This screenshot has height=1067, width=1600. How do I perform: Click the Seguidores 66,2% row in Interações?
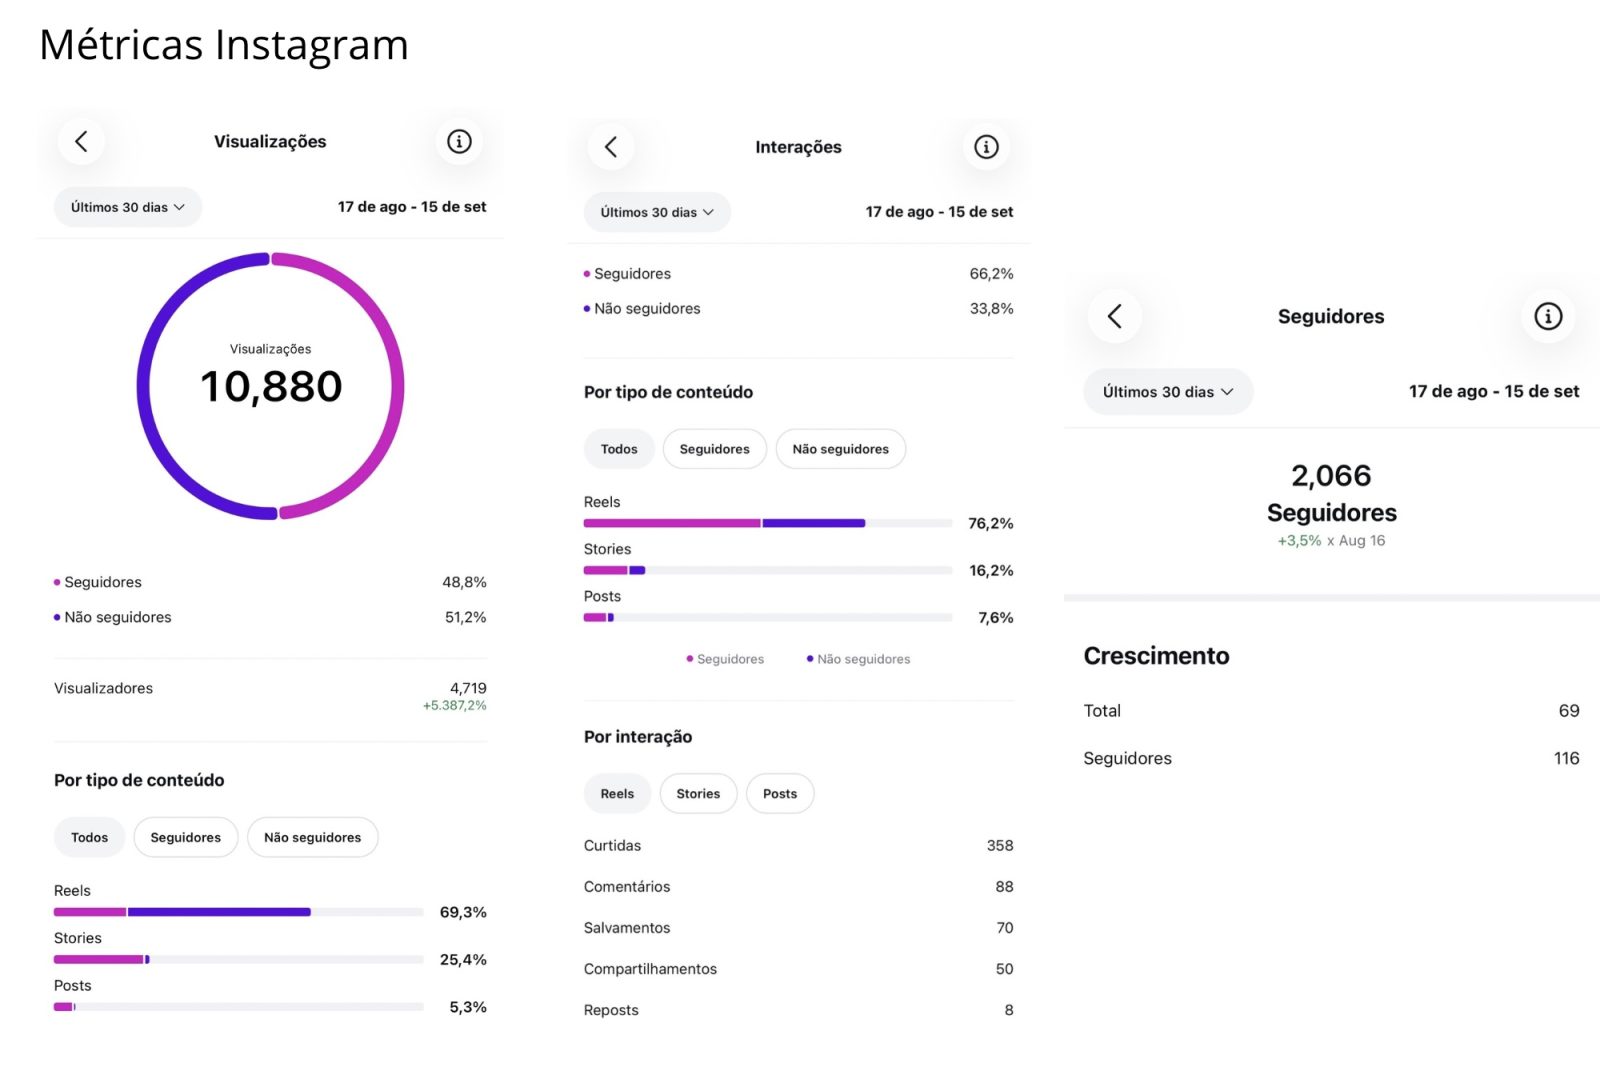pyautogui.click(x=799, y=273)
